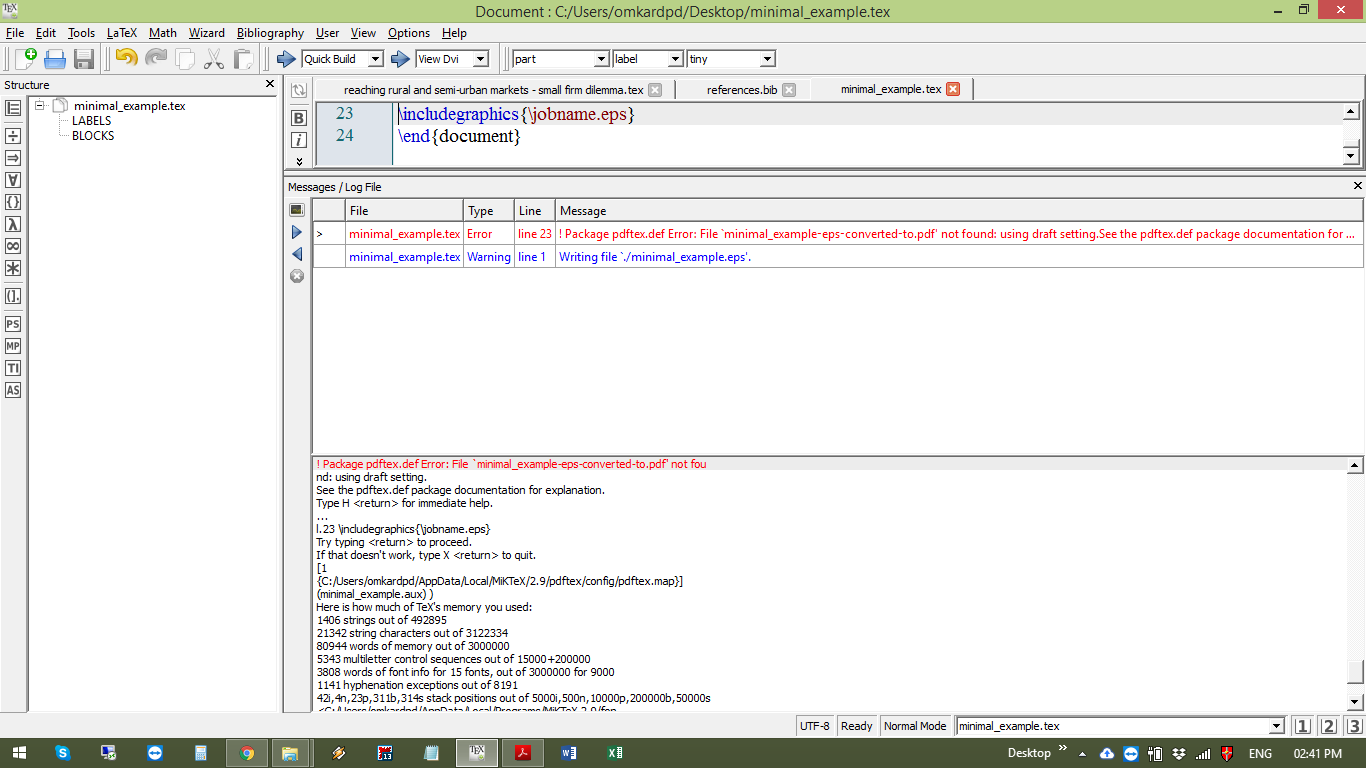Screen dimensions: 1366x768
Task: Switch to reaching rural and semi-urban markets tab
Action: click(494, 90)
